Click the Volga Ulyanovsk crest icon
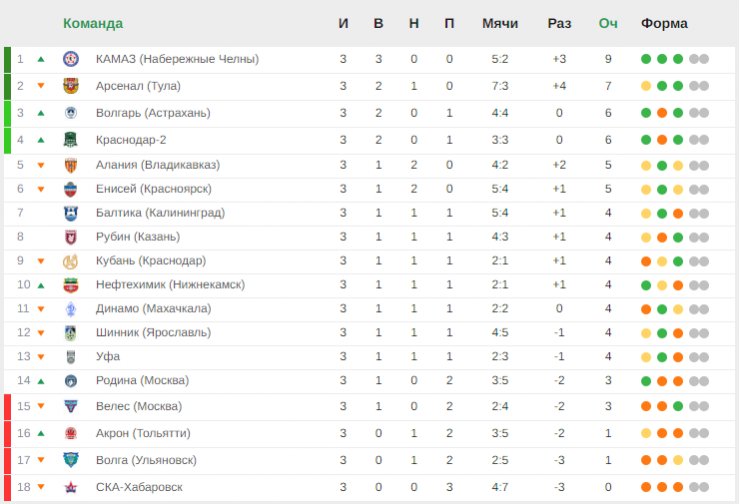Screen dimensions: 740x504 click(x=71, y=460)
